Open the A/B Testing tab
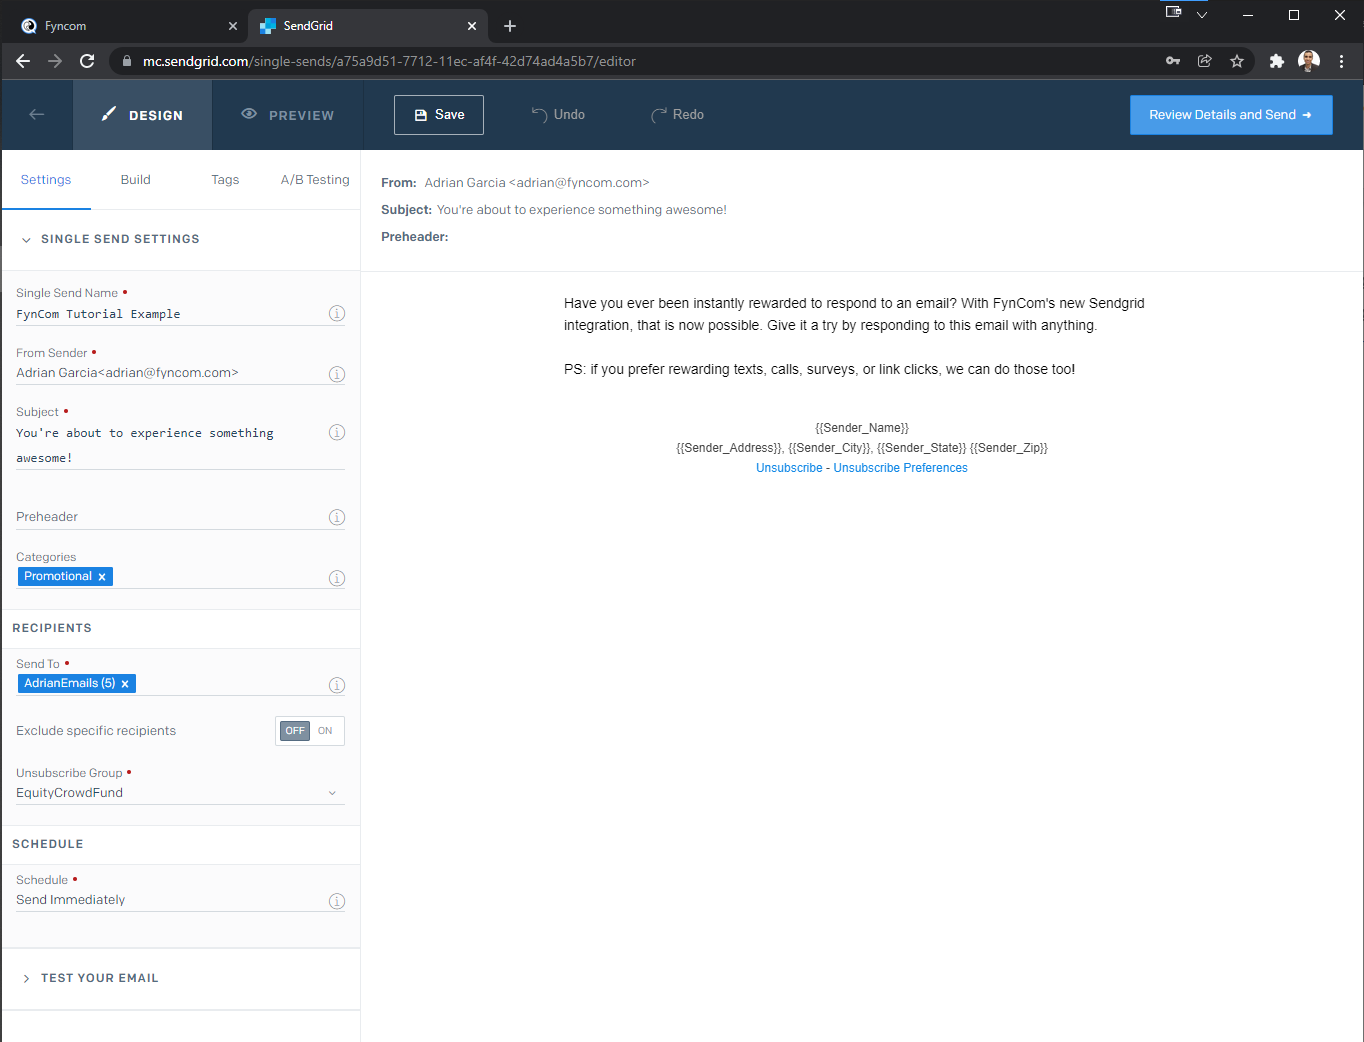This screenshot has height=1042, width=1364. (x=315, y=180)
